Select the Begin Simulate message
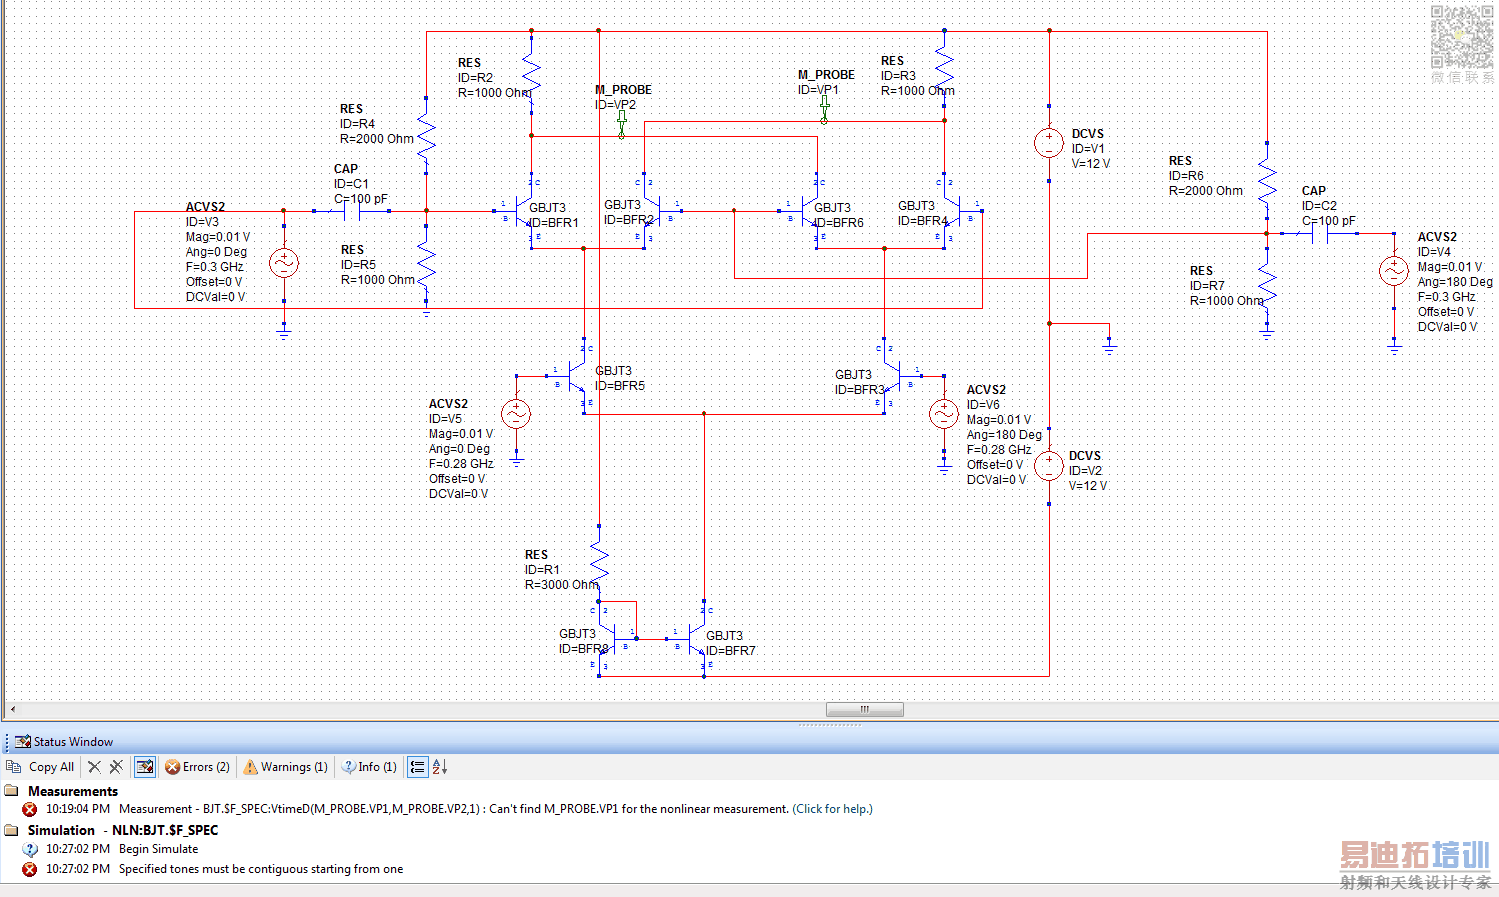Screen dimensions: 1499x897 158,849
